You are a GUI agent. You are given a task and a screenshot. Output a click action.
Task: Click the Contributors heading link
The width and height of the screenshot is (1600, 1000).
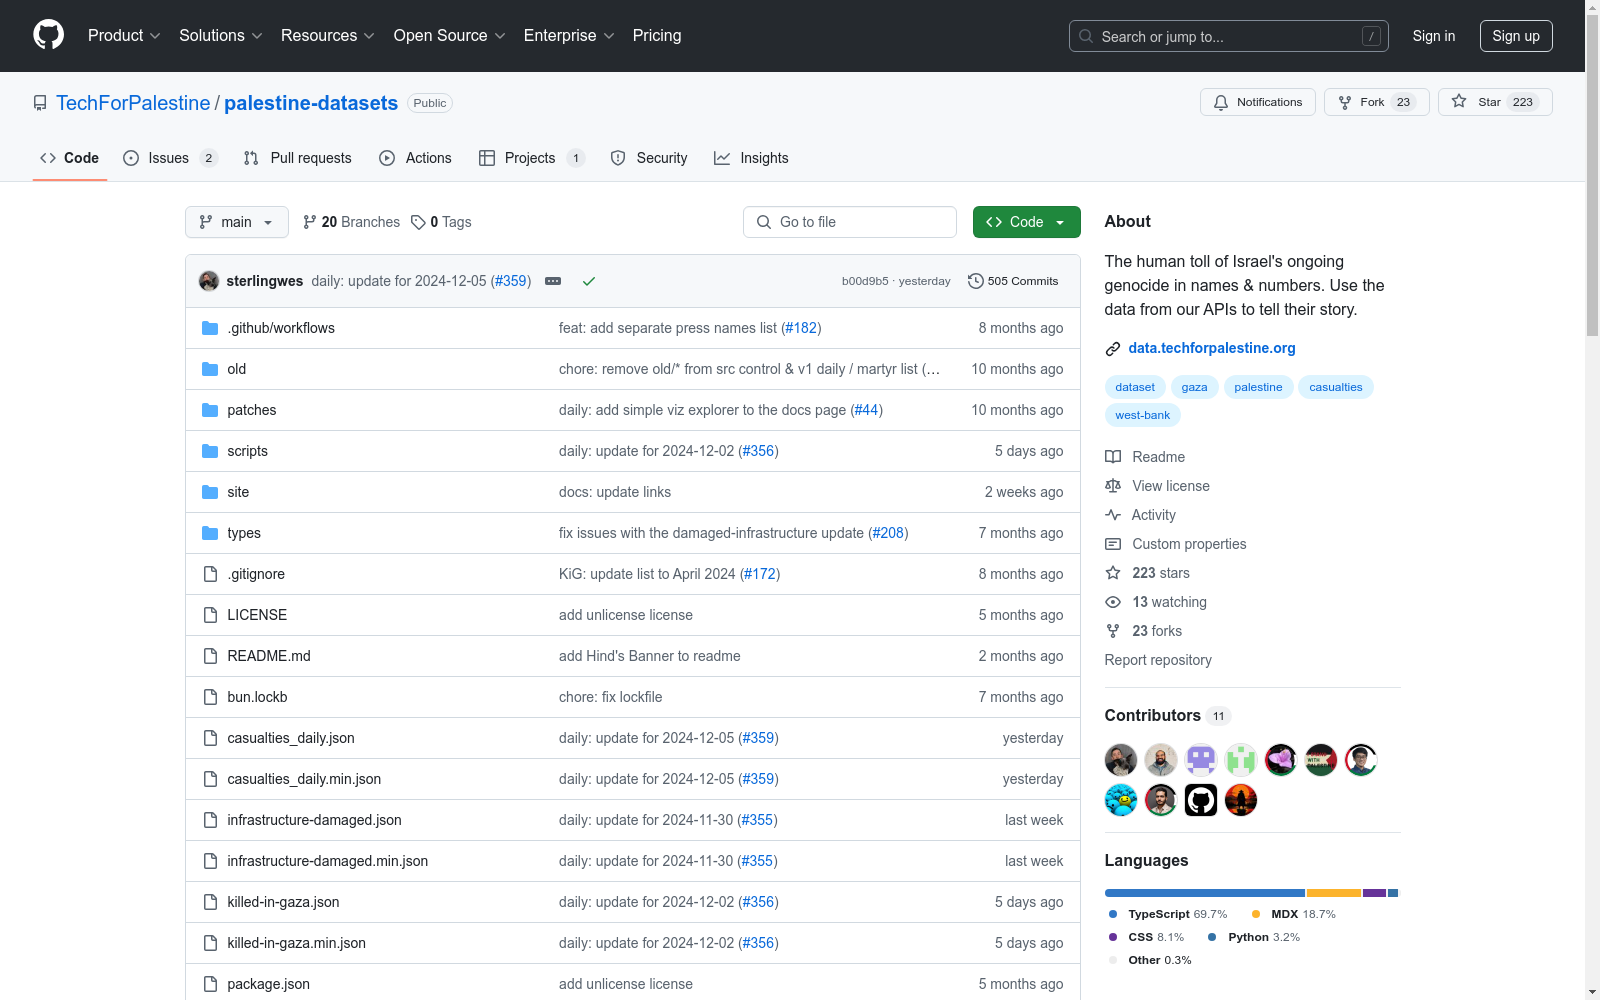(x=1167, y=715)
